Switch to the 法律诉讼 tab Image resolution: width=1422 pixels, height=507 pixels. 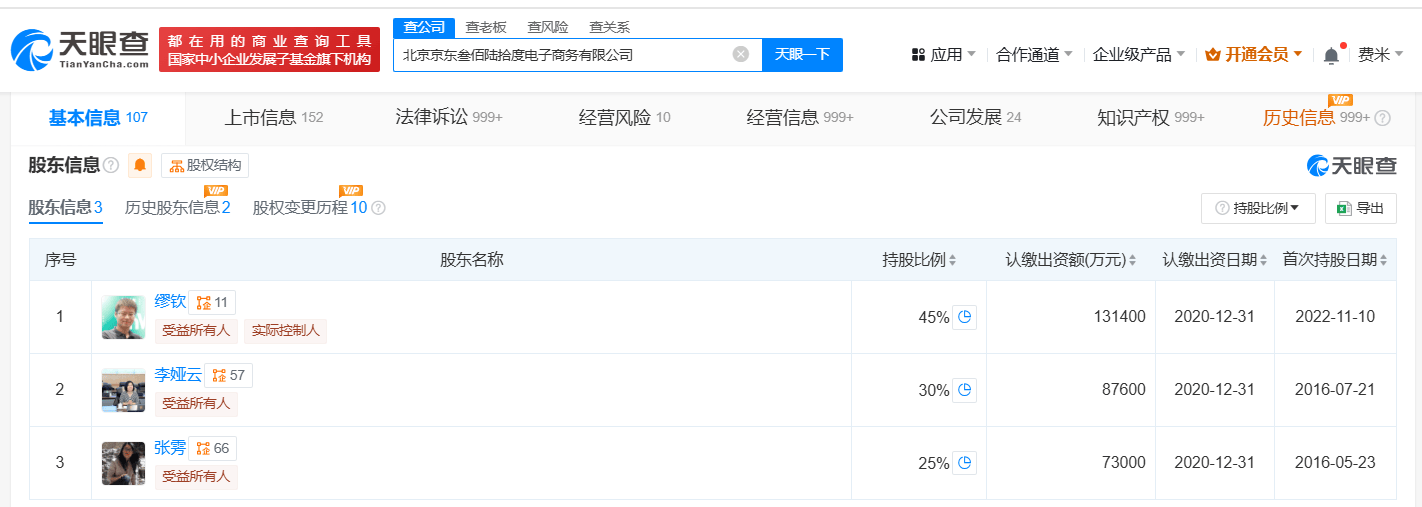coord(449,117)
